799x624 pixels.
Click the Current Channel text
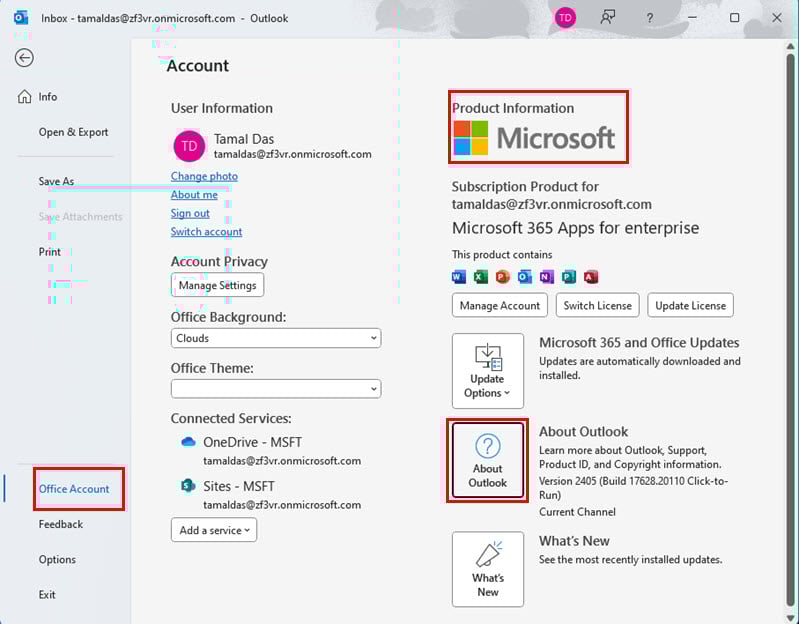[577, 512]
